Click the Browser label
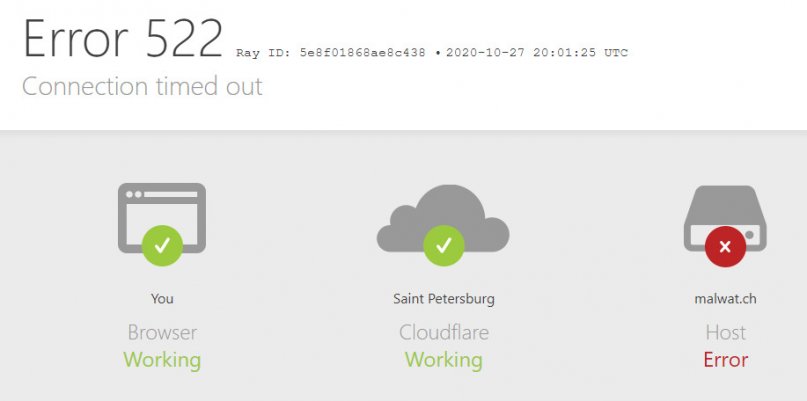807x401 pixels. (x=162, y=333)
